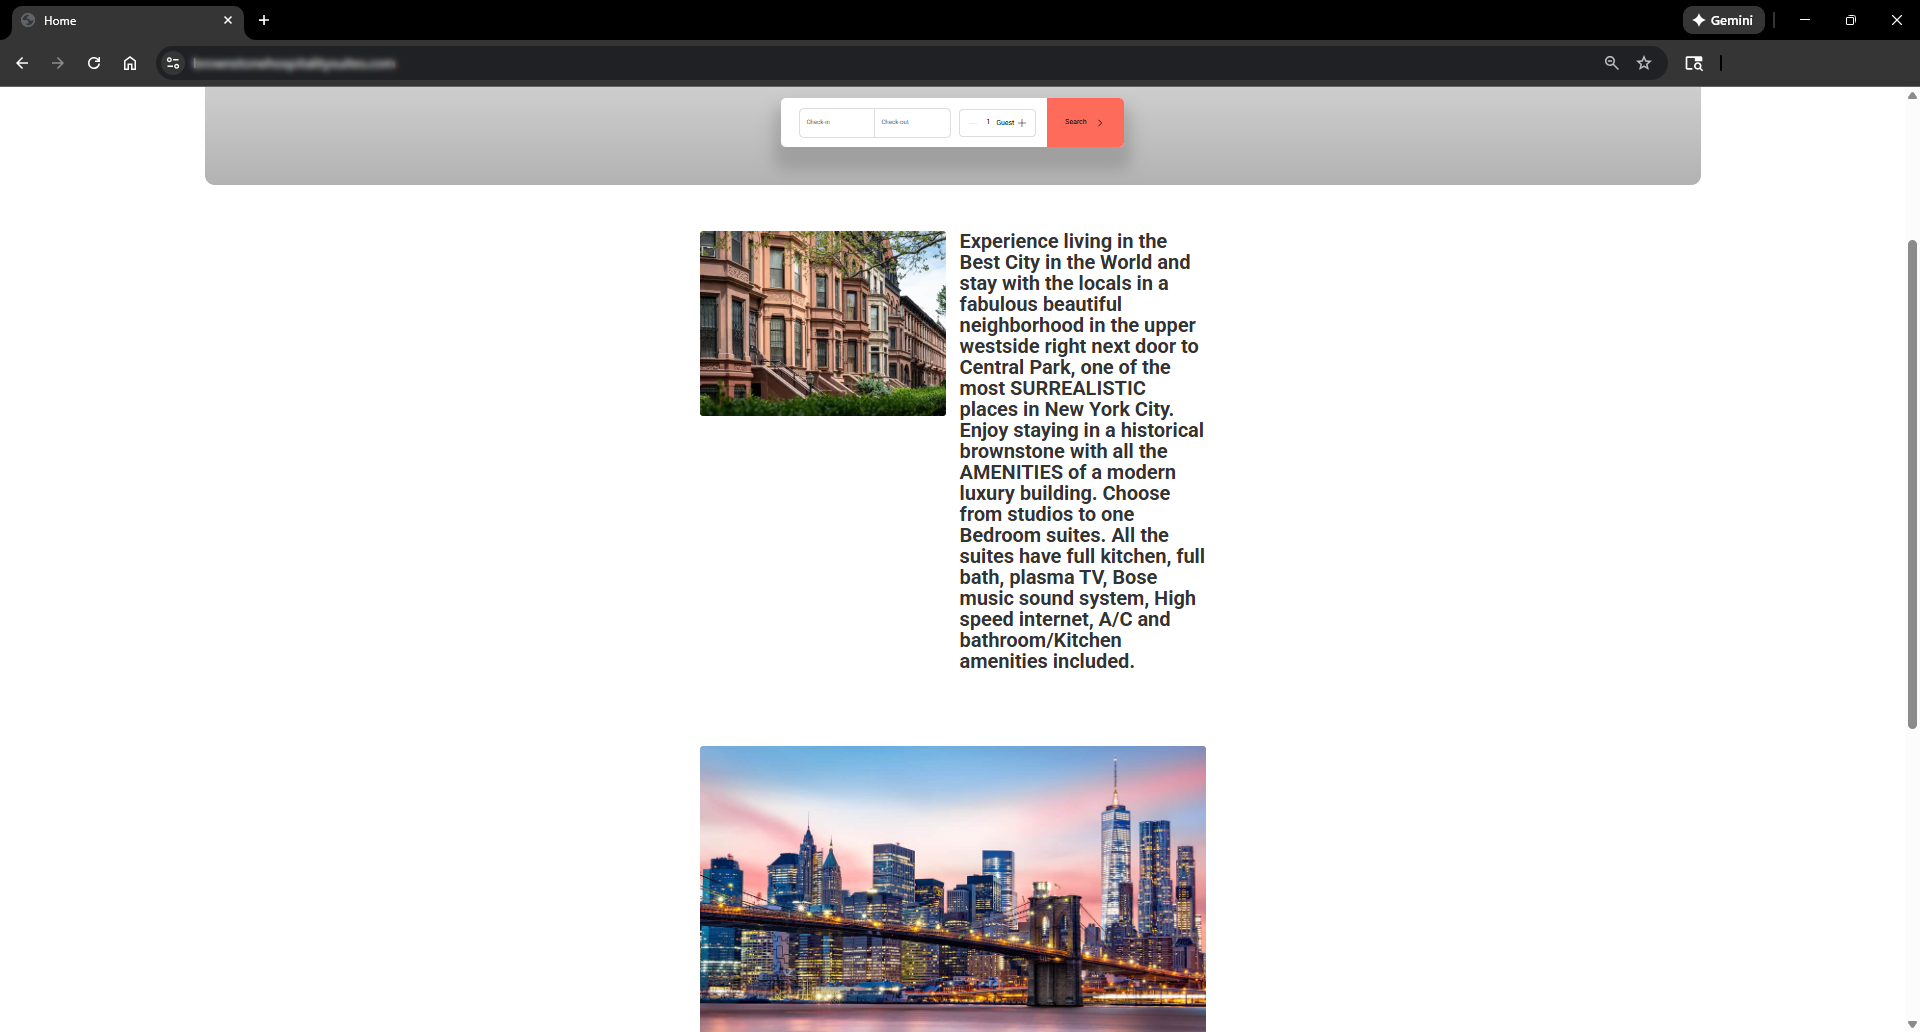Image resolution: width=1920 pixels, height=1032 pixels.
Task: Reload the current page
Action: click(x=94, y=63)
